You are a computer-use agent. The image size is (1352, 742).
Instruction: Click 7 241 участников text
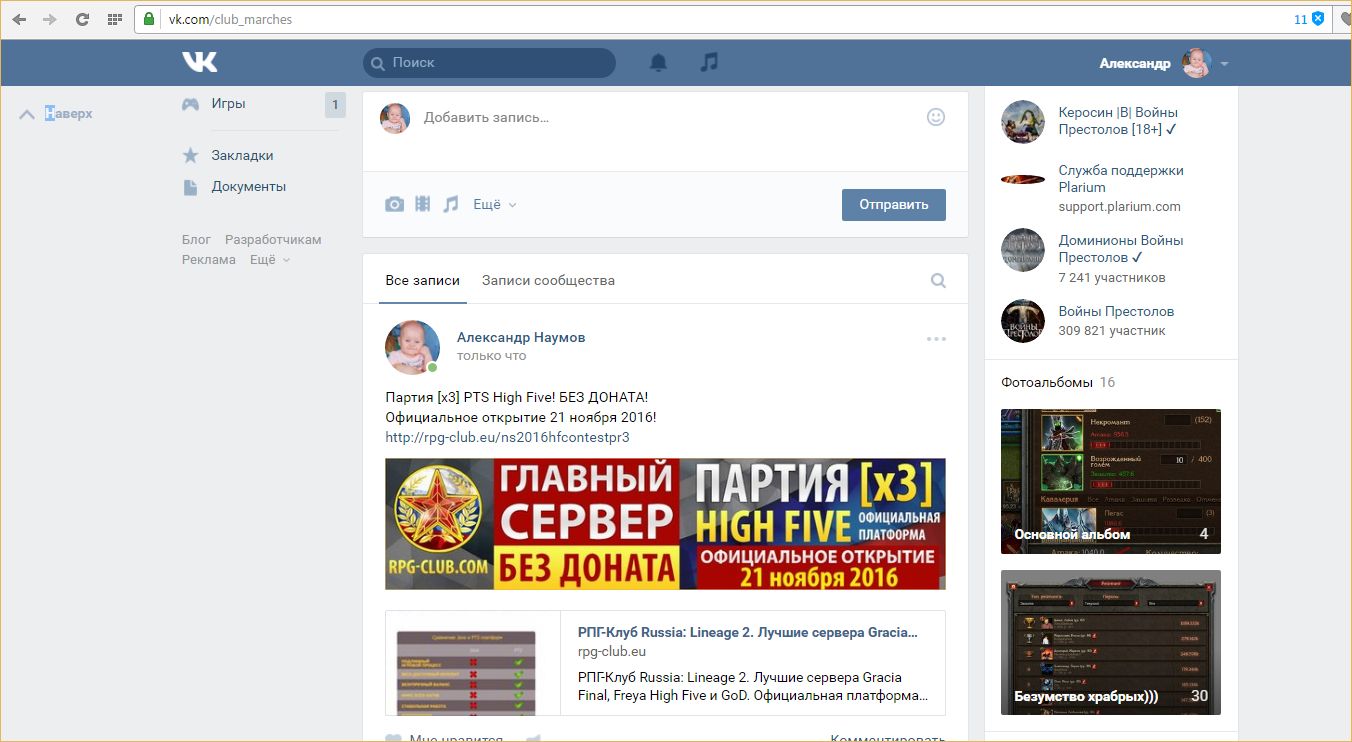click(x=1112, y=278)
